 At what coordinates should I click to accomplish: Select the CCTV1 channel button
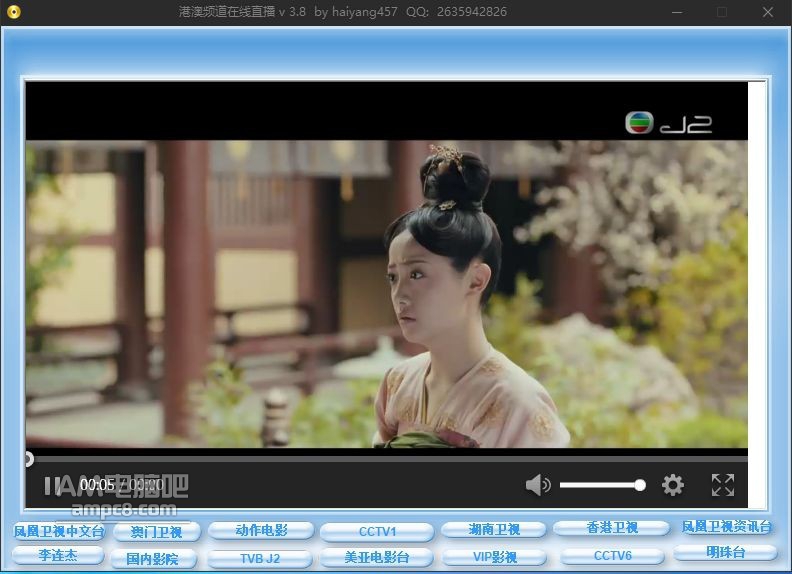tap(377, 532)
